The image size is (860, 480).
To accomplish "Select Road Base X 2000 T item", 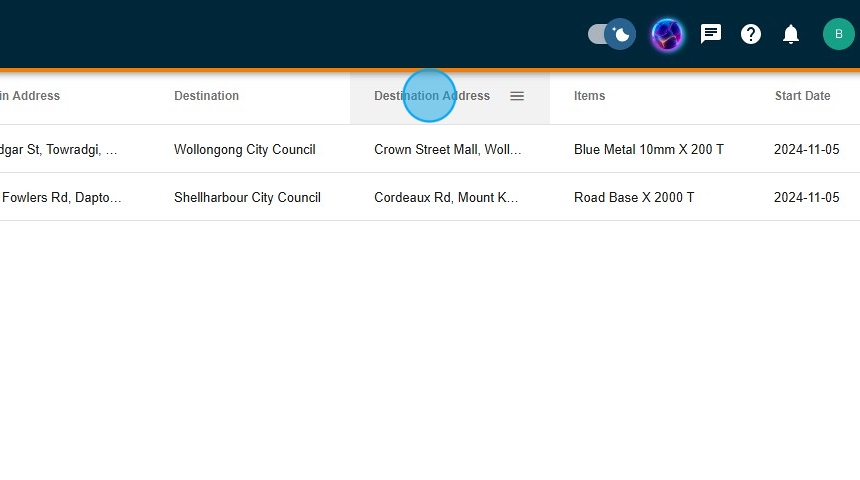I will (633, 198).
